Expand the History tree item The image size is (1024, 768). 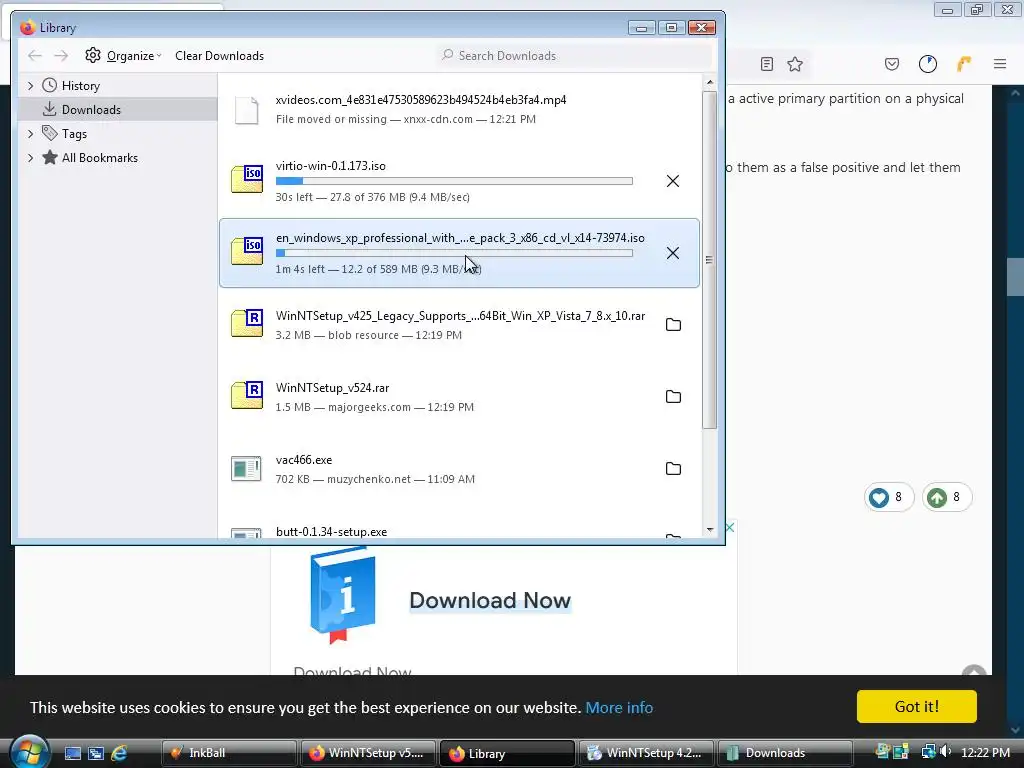[30, 86]
